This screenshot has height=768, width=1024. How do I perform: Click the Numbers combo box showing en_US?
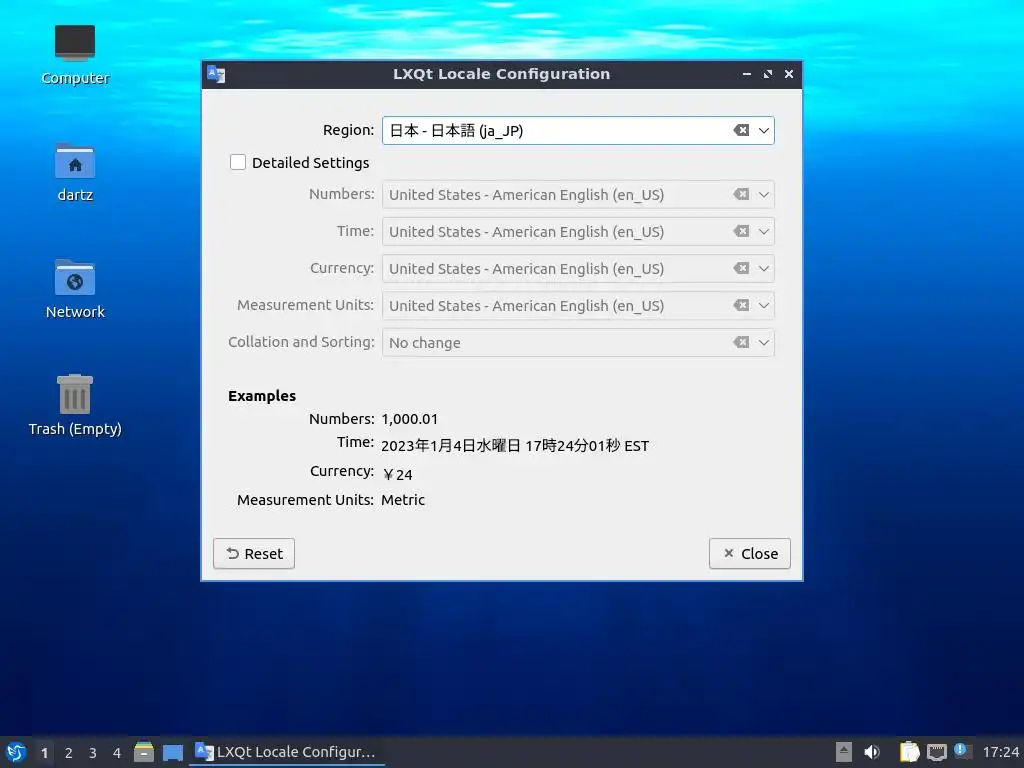coord(578,195)
